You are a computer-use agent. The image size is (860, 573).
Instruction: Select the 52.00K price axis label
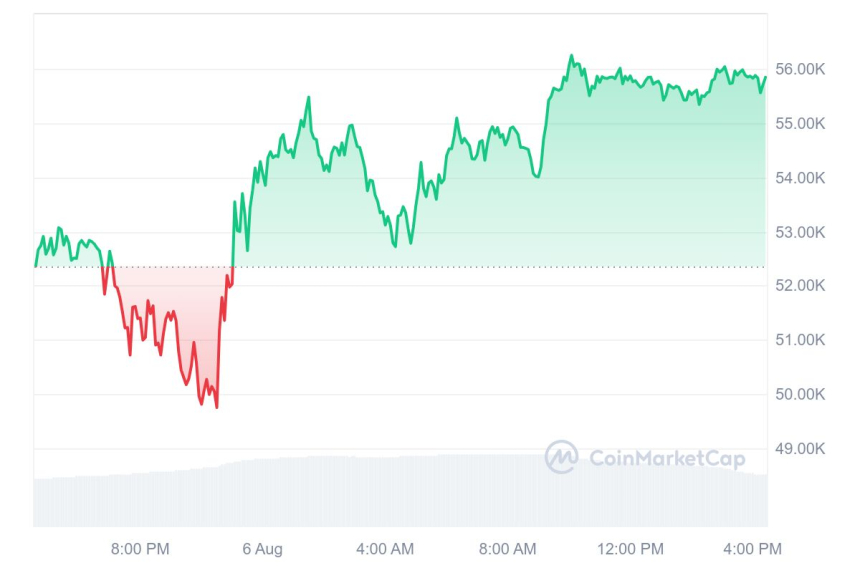pyautogui.click(x=800, y=286)
